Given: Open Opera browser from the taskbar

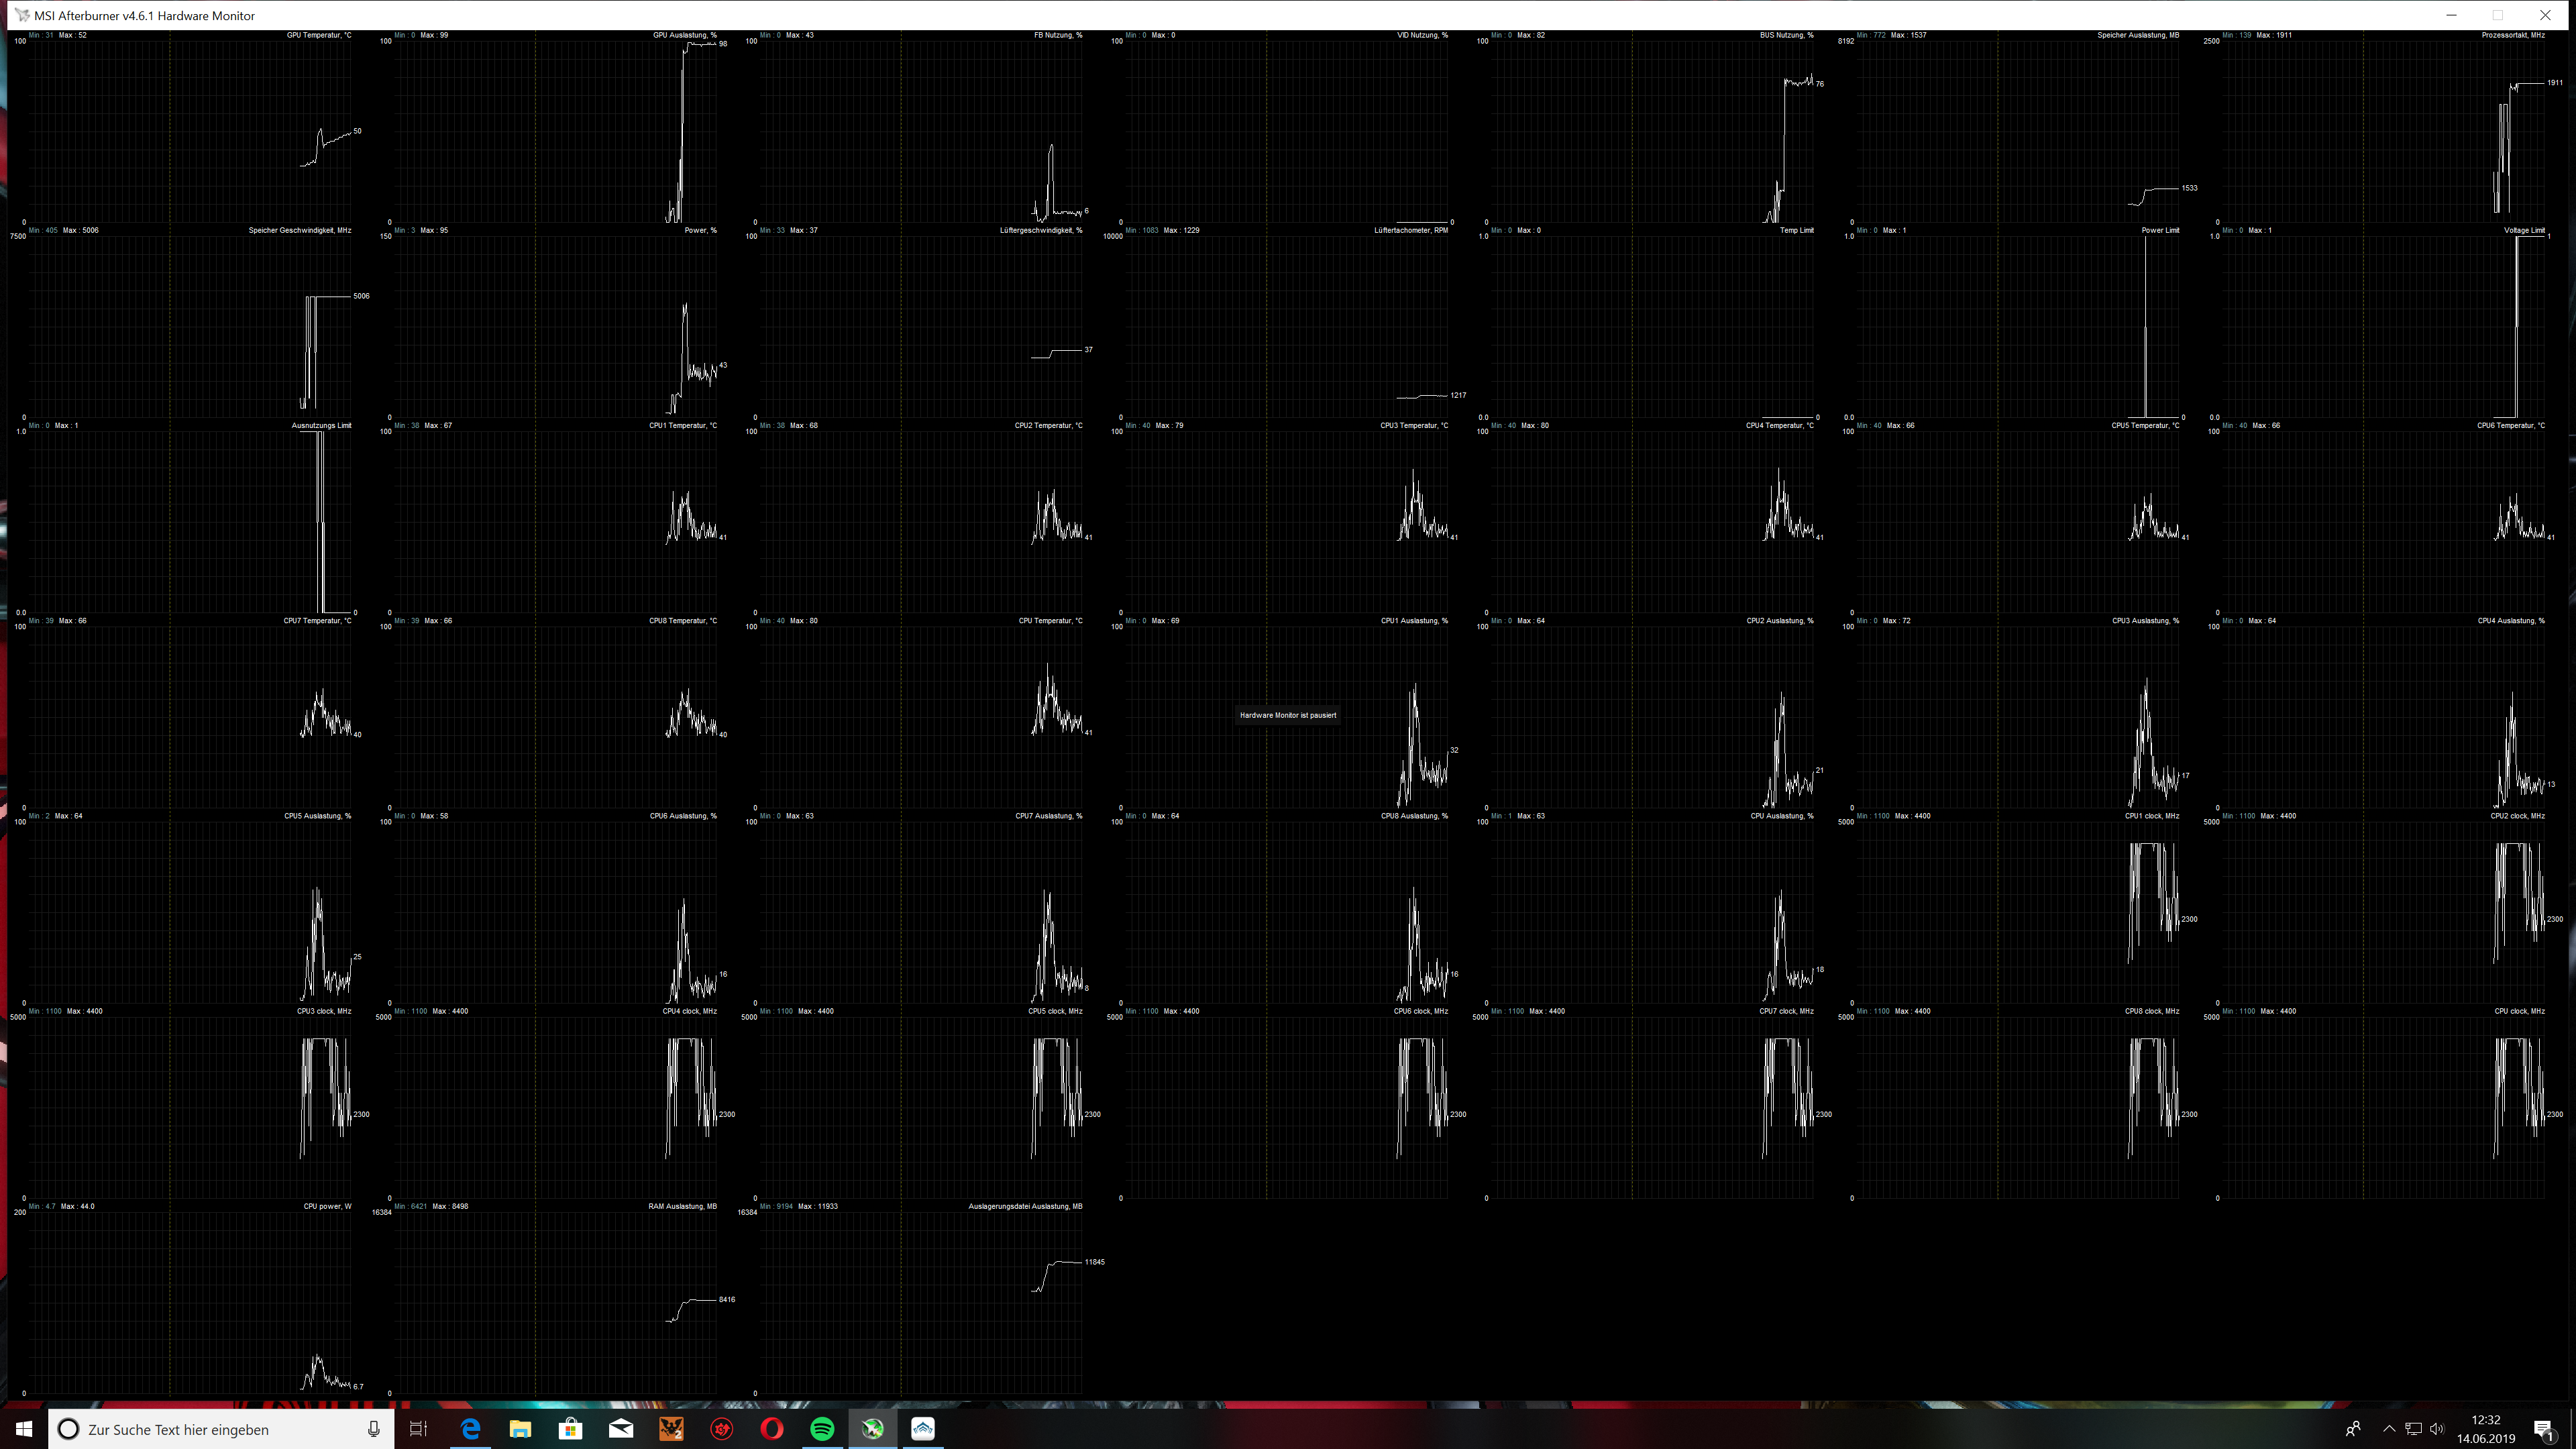Looking at the screenshot, I should [772, 1429].
